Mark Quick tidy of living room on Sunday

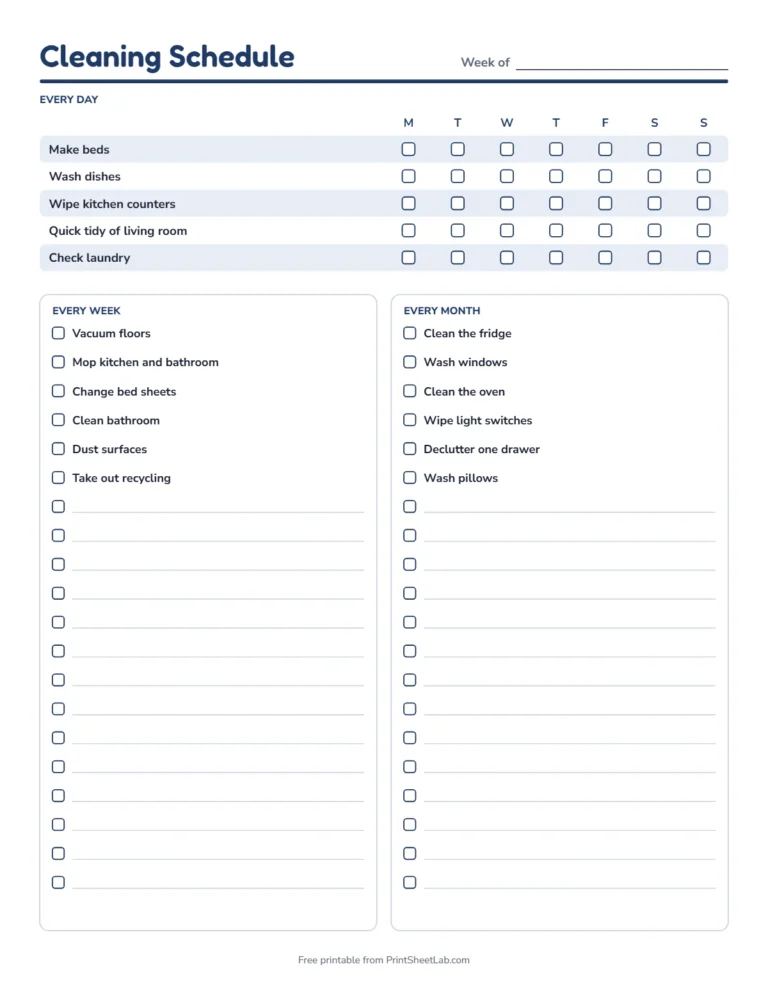pos(703,230)
